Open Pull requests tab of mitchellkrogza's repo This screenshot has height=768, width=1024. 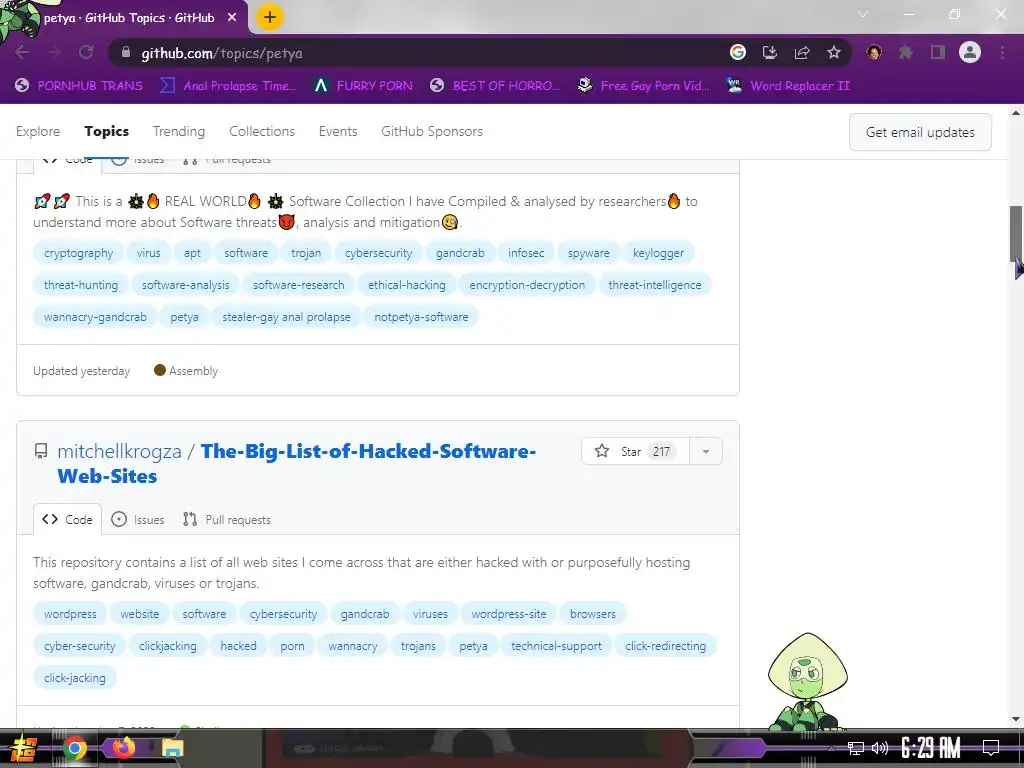tap(227, 520)
